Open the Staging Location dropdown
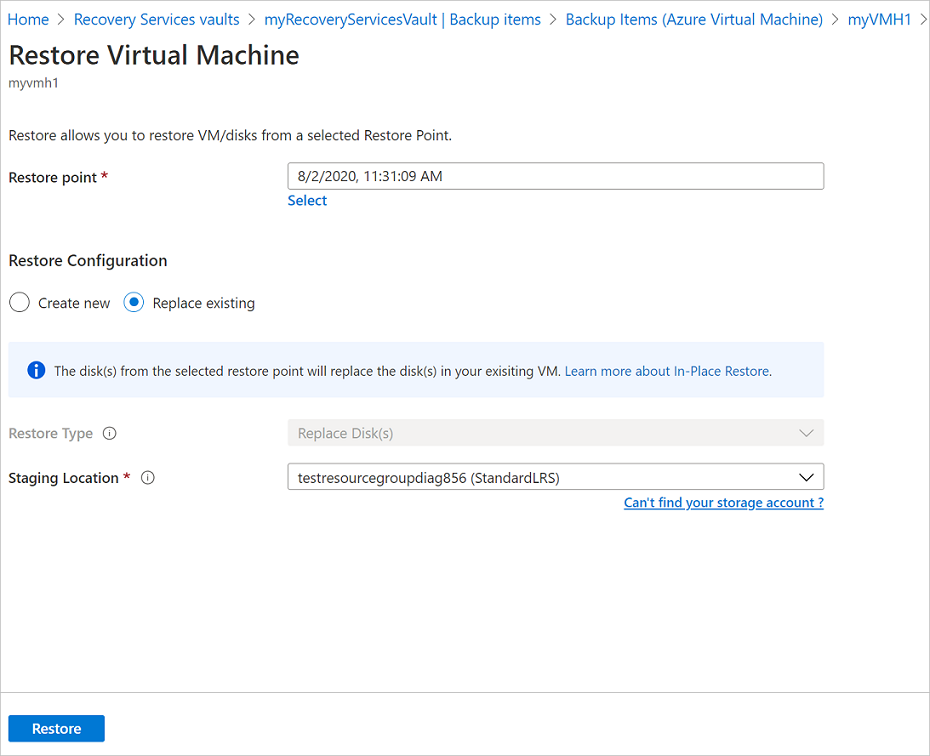The height and width of the screenshot is (756, 930). (x=556, y=477)
